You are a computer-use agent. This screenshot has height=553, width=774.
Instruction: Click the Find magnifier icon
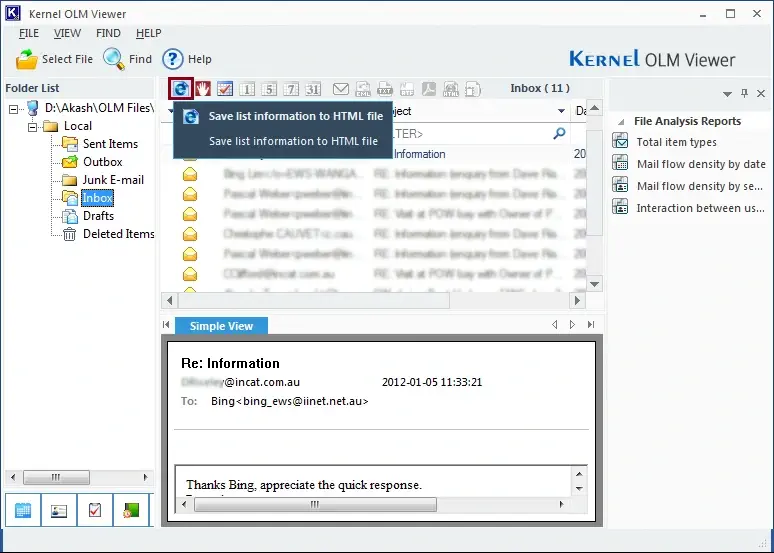[x=114, y=59]
